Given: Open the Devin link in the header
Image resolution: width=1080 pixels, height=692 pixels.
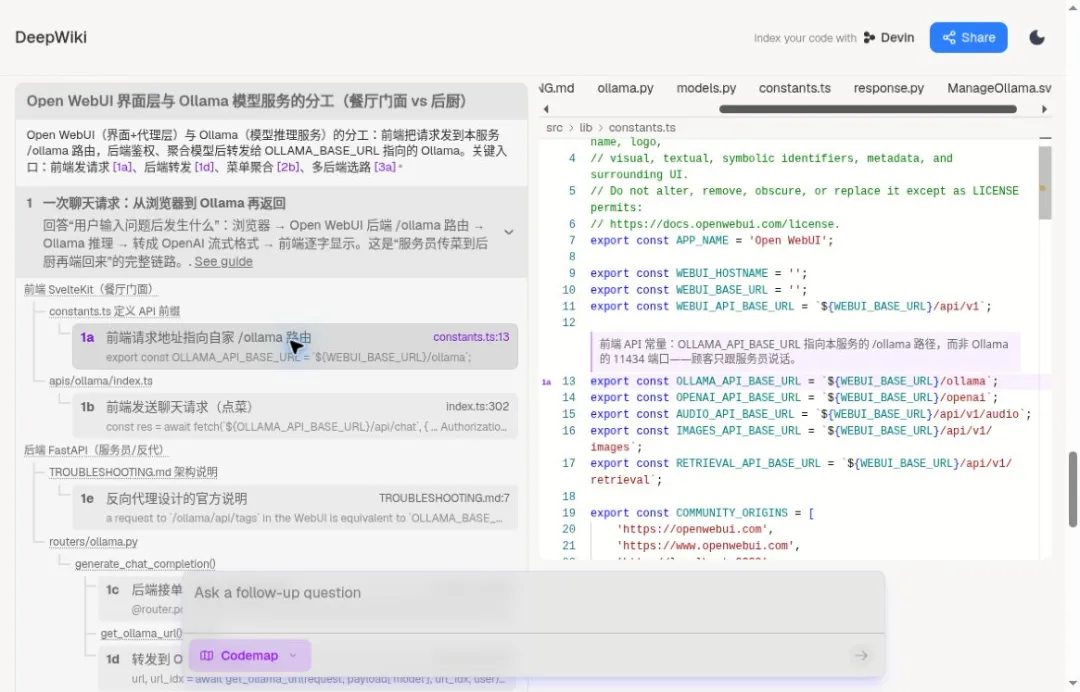Looking at the screenshot, I should pos(889,38).
